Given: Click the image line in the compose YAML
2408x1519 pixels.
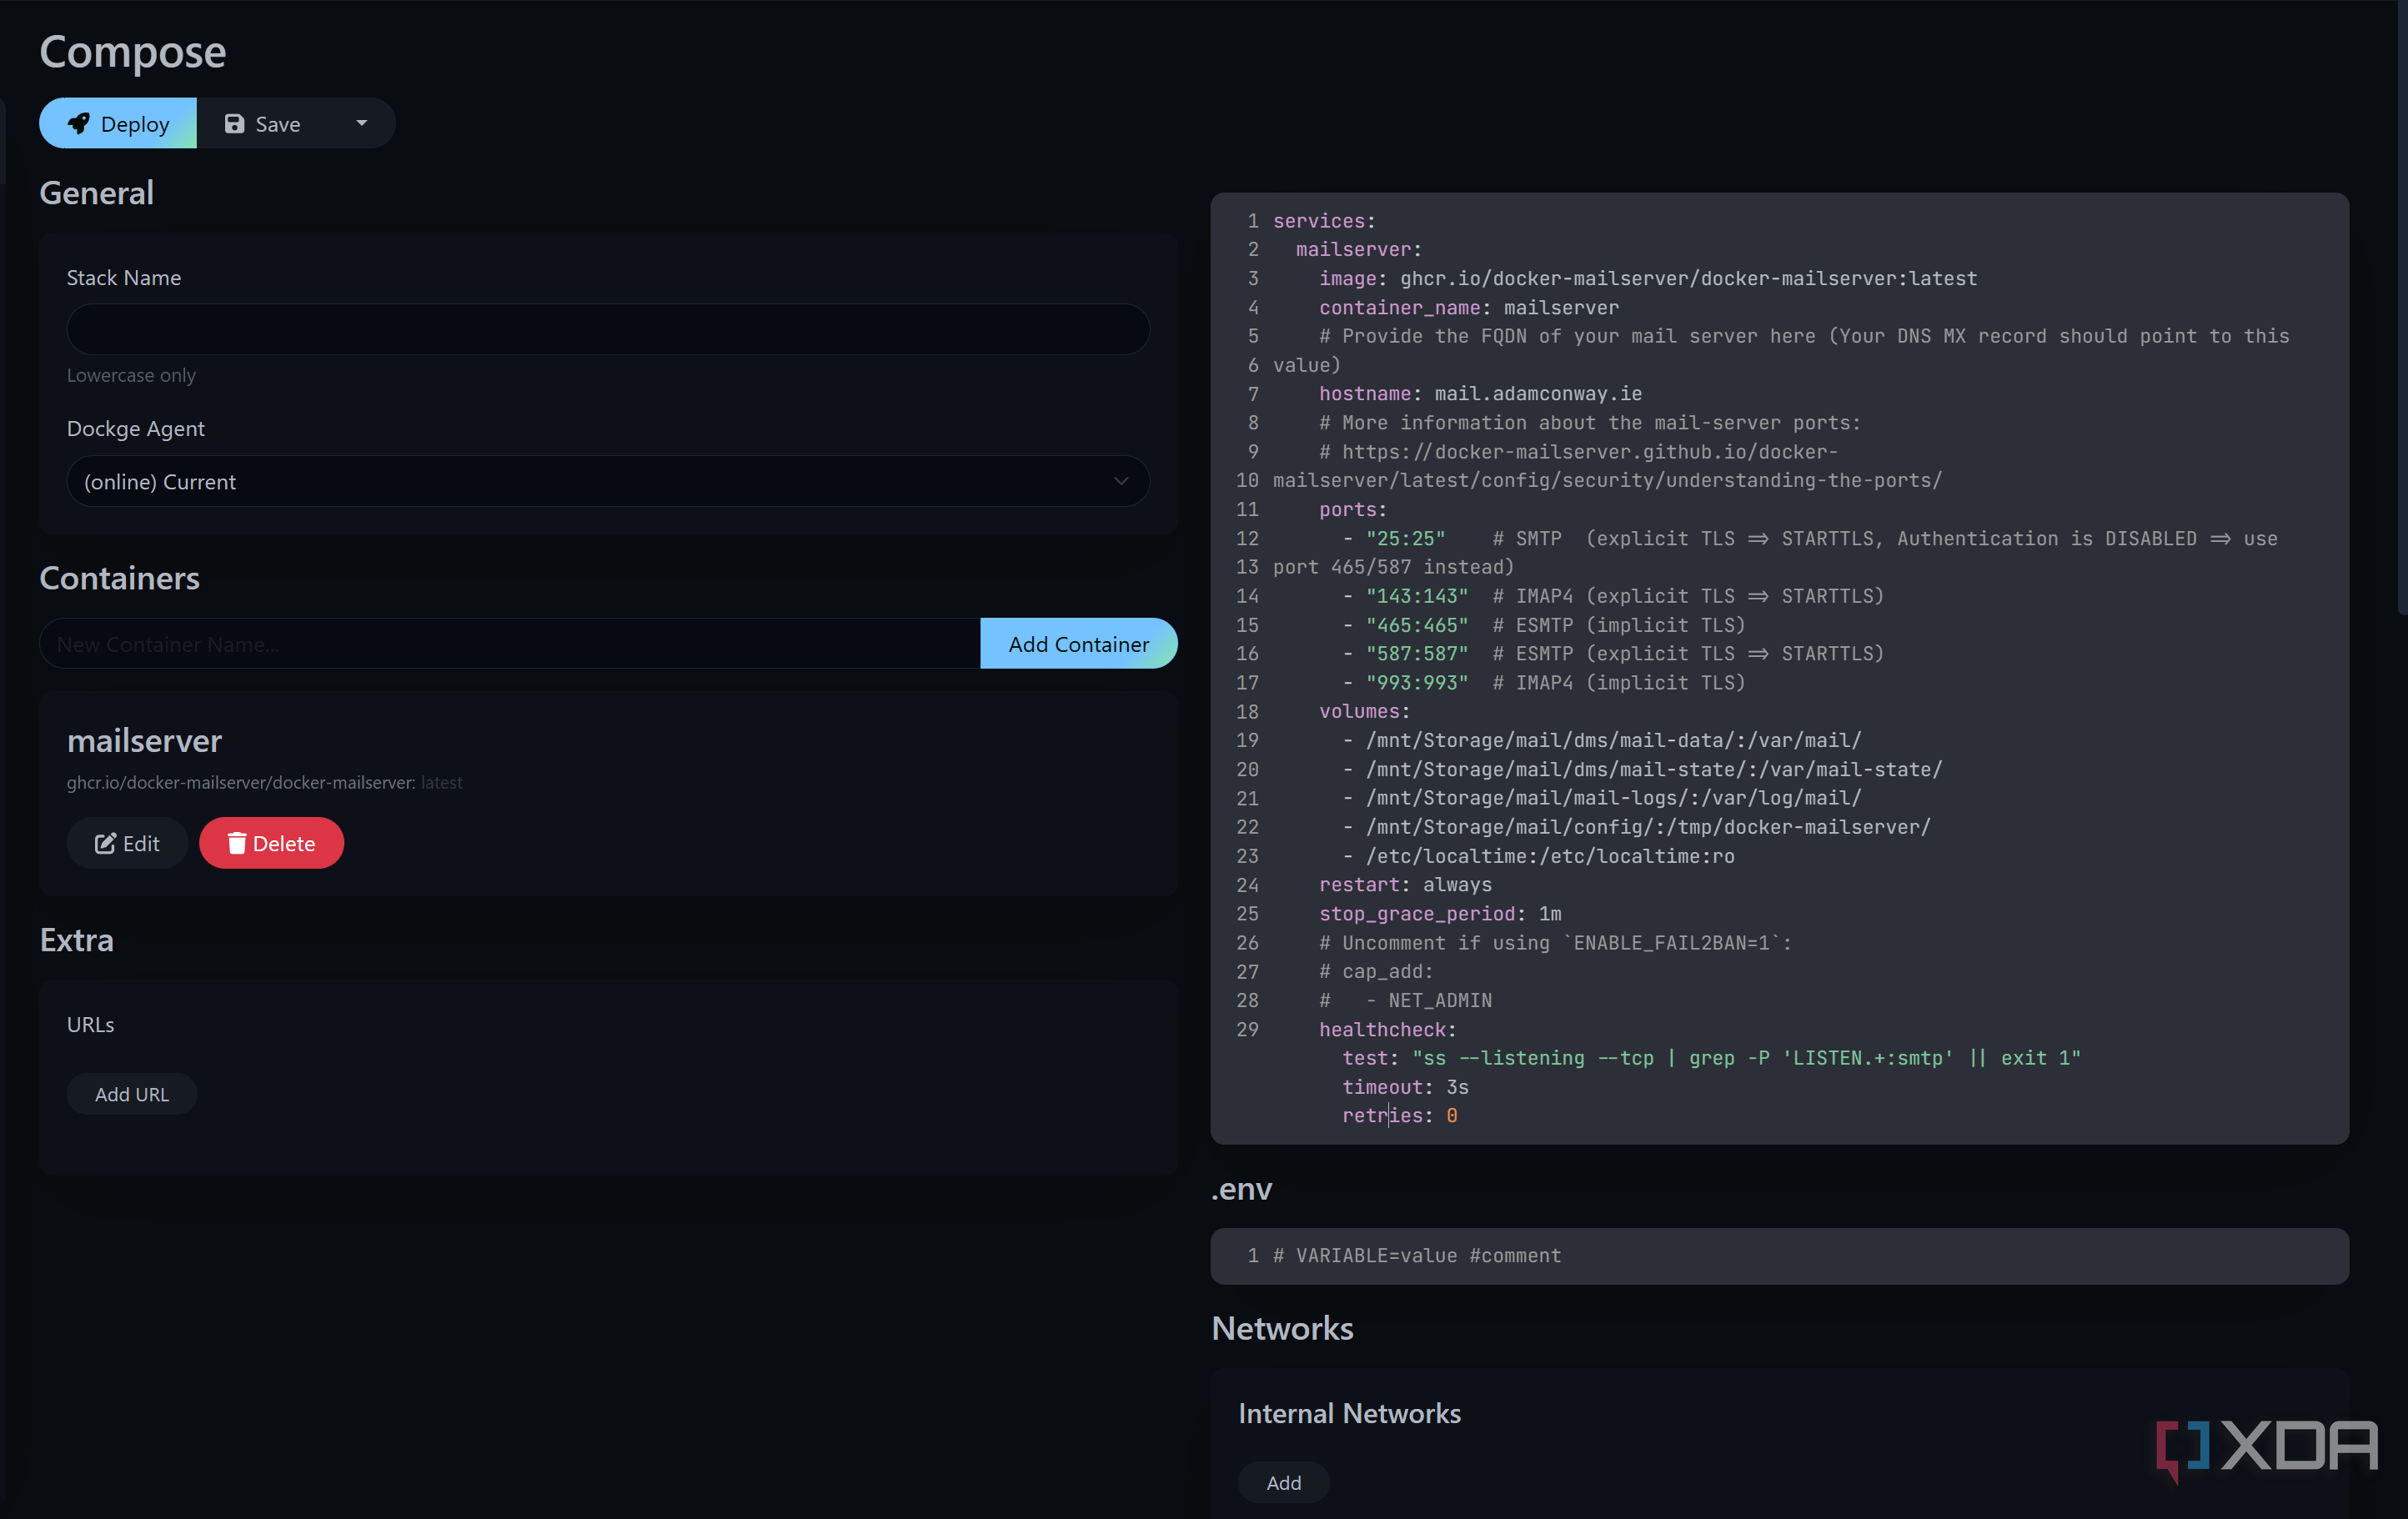Looking at the screenshot, I should click(1647, 278).
